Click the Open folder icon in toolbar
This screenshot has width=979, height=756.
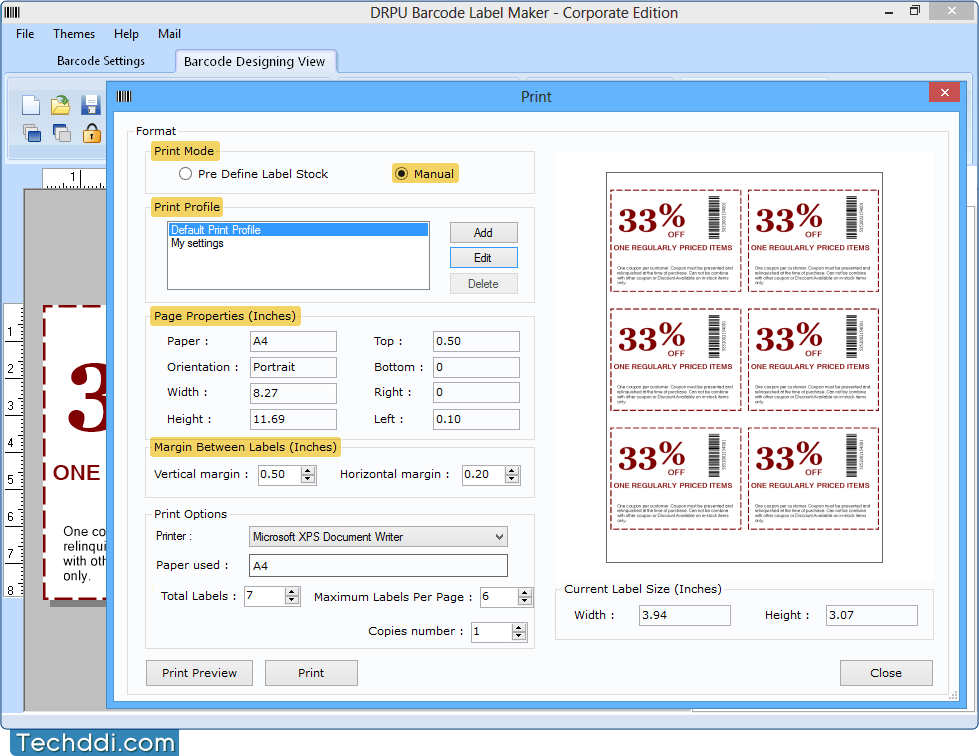point(61,105)
